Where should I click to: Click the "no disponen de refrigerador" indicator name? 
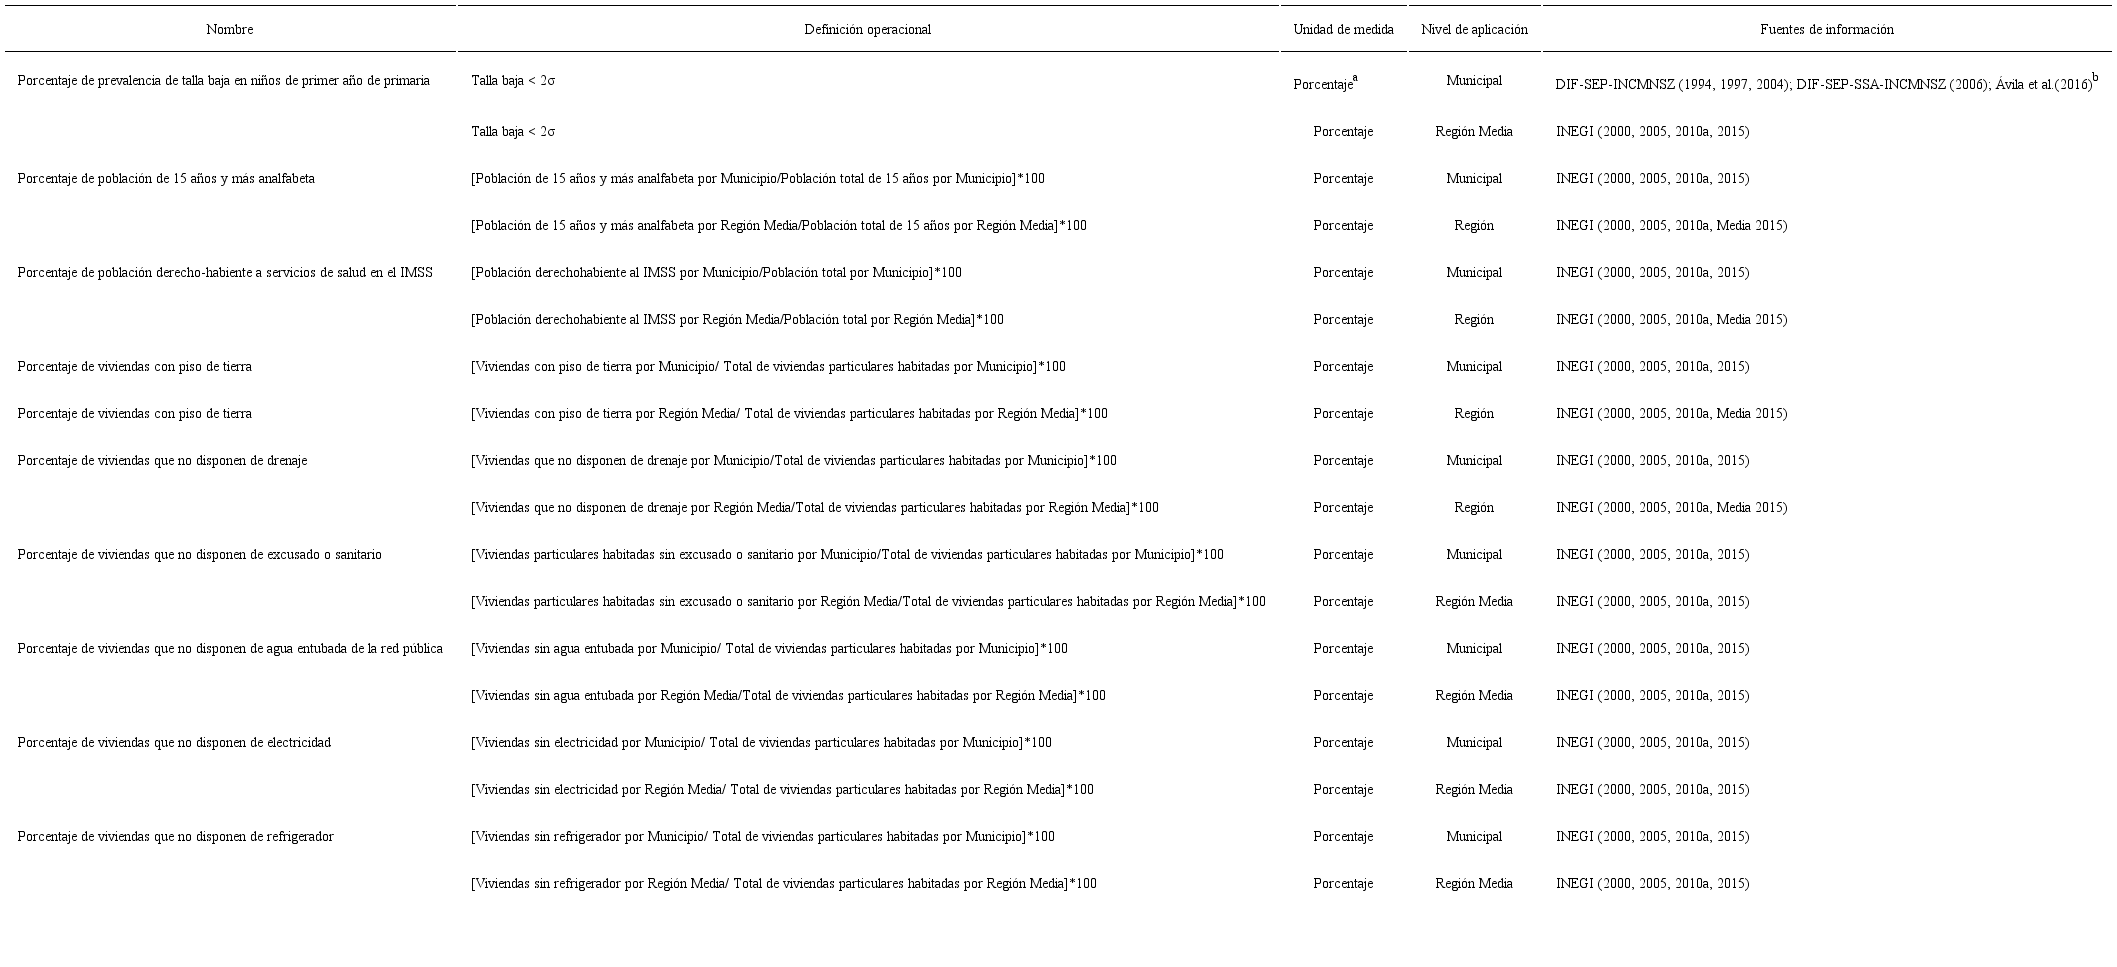pyautogui.click(x=175, y=837)
